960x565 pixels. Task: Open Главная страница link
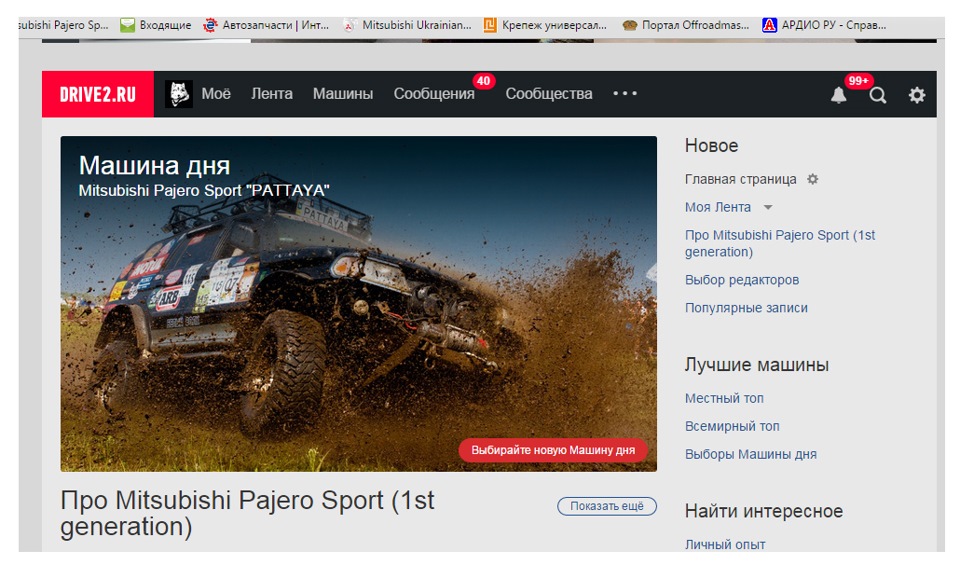coord(741,179)
